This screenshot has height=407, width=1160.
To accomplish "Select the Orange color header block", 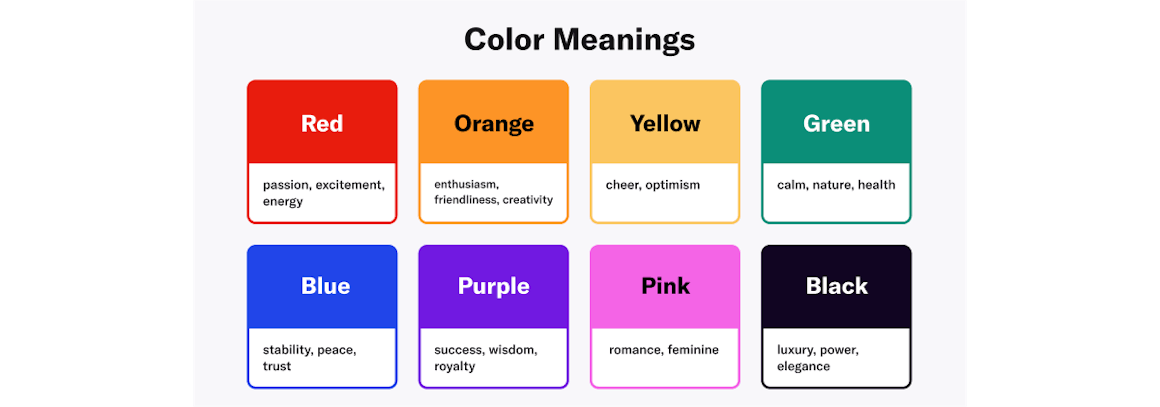I will pyautogui.click(x=493, y=122).
